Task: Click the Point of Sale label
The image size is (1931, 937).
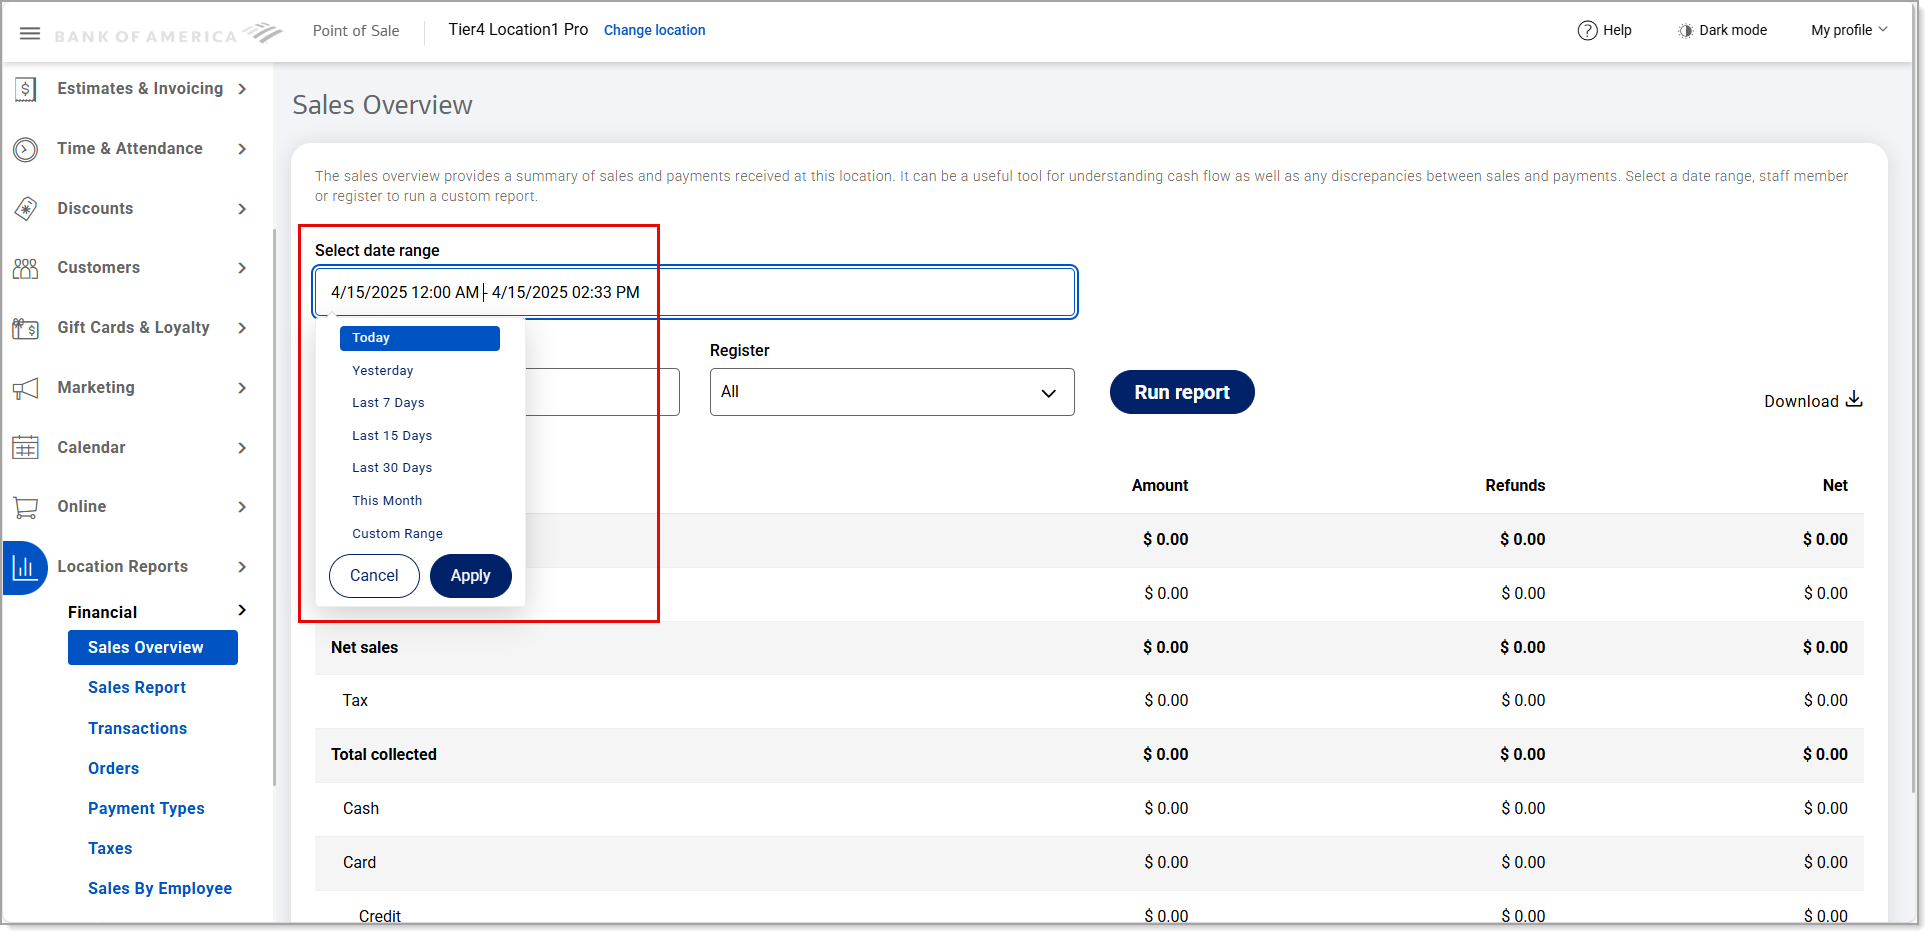Action: (356, 31)
